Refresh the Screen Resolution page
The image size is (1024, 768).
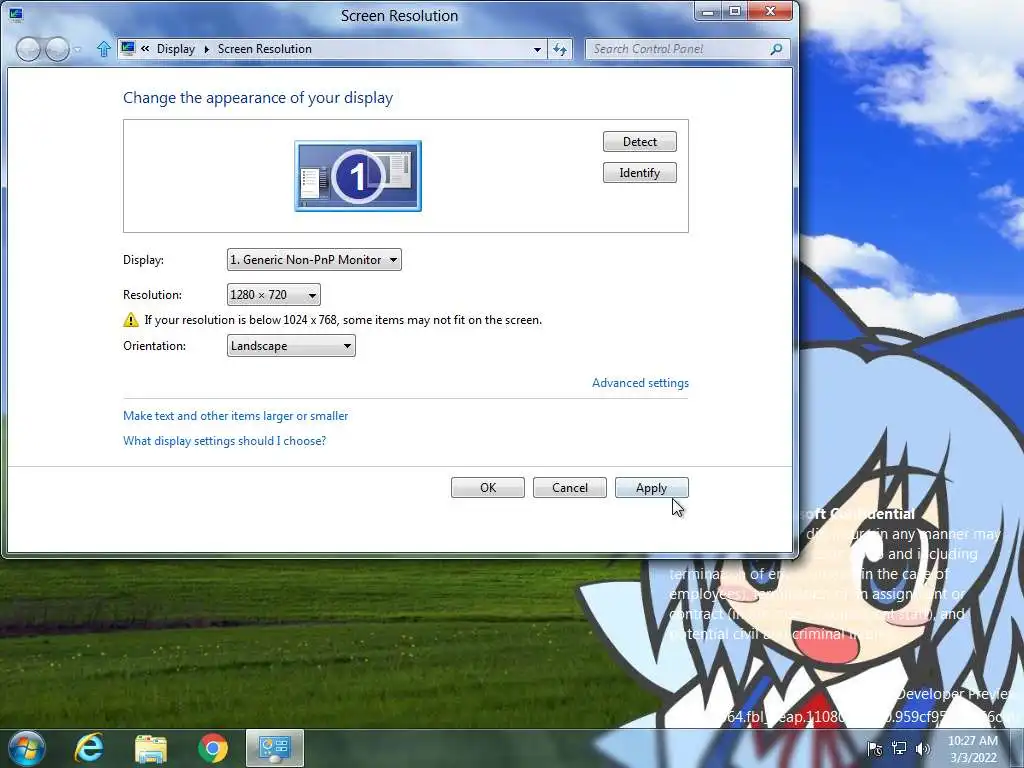point(560,49)
